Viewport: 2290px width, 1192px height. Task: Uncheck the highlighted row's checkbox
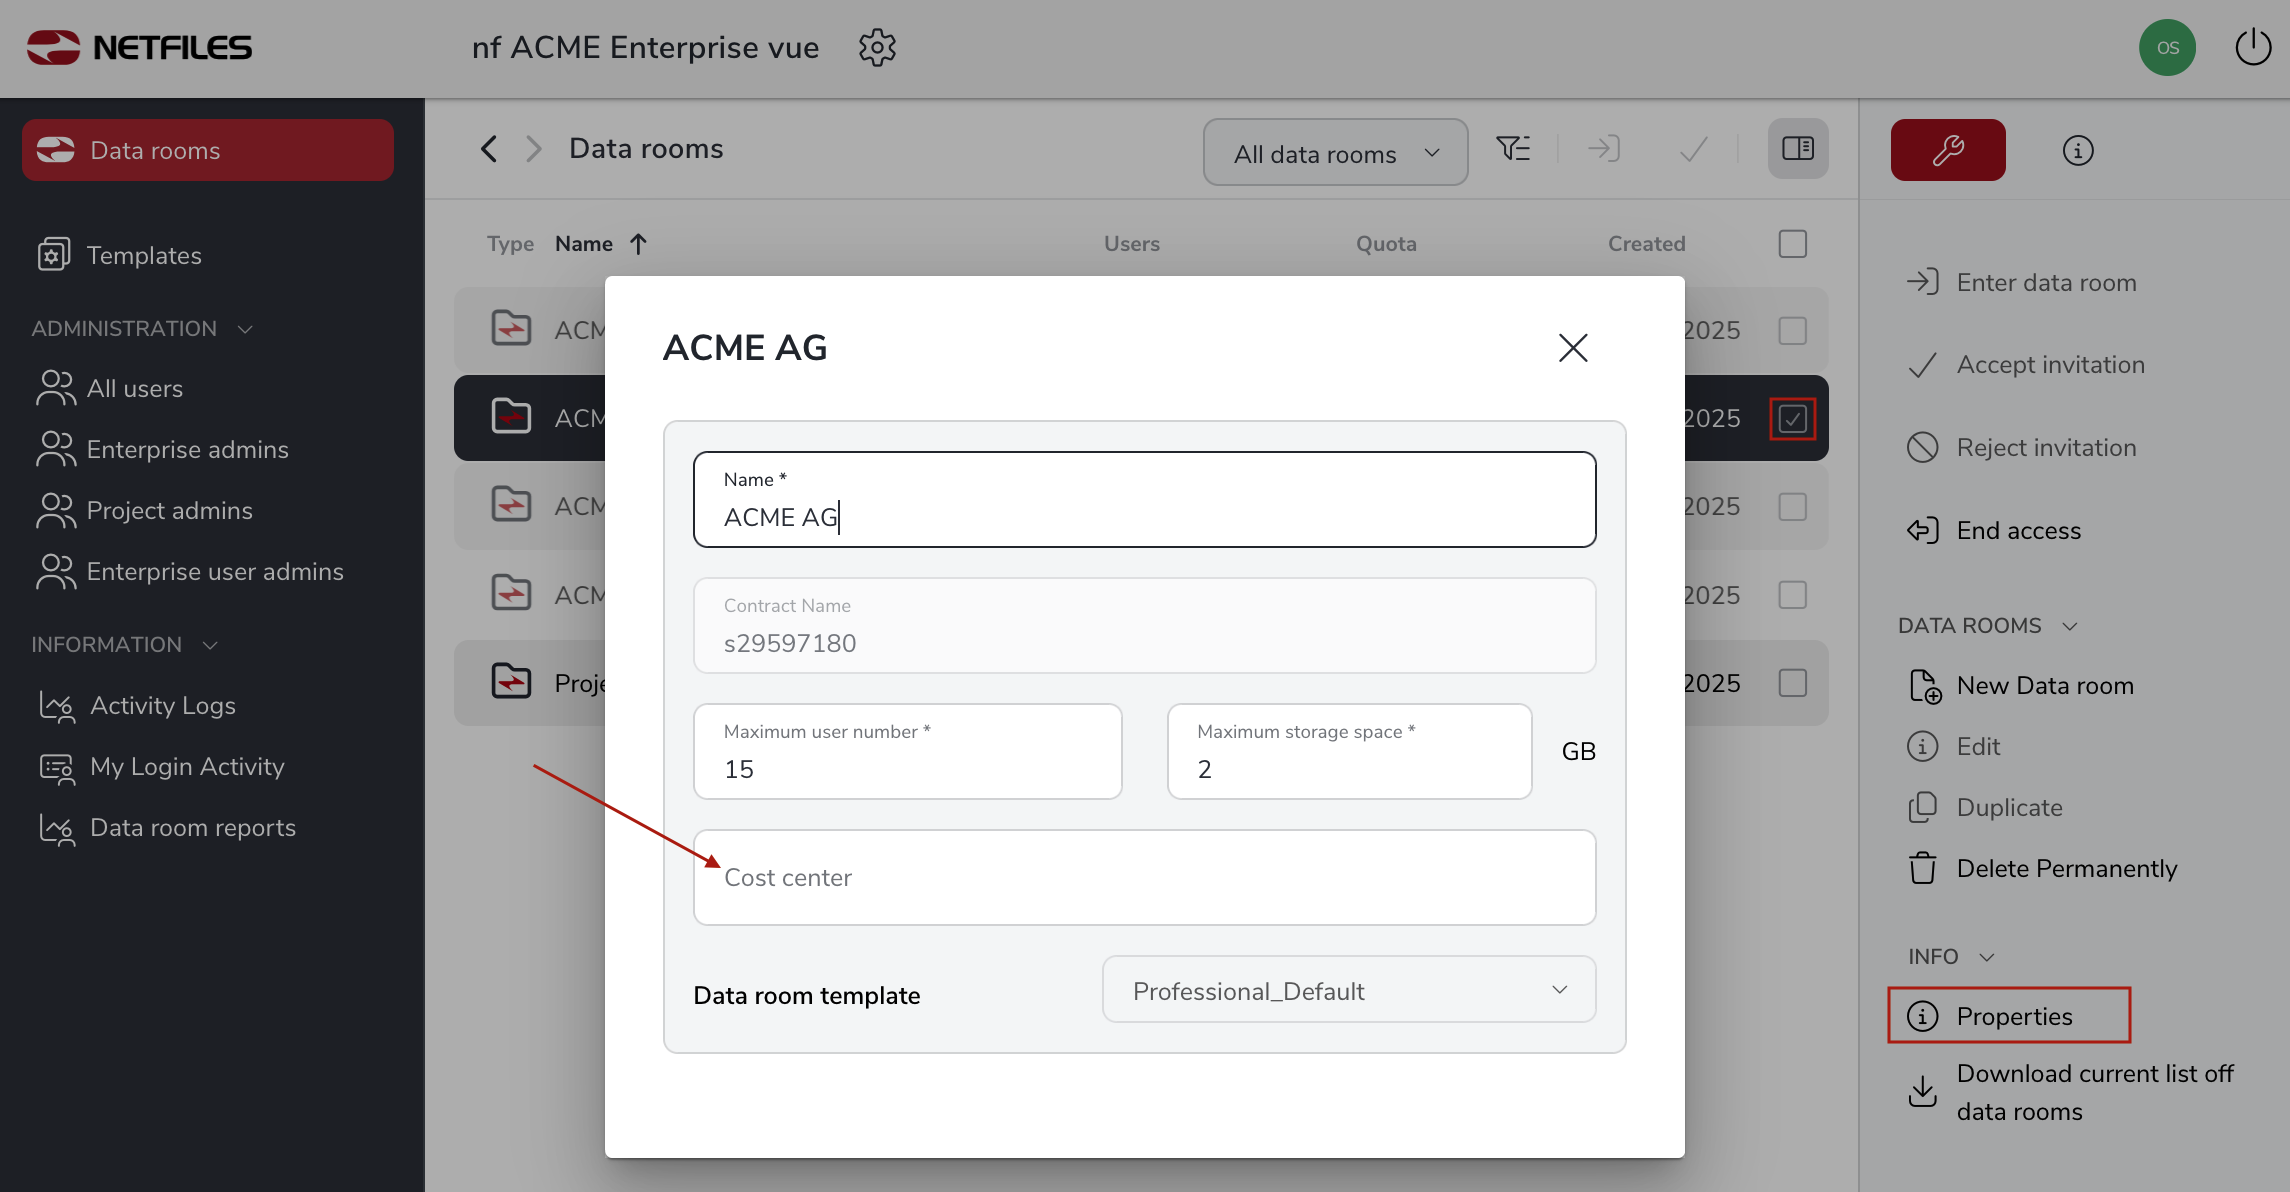tap(1792, 419)
